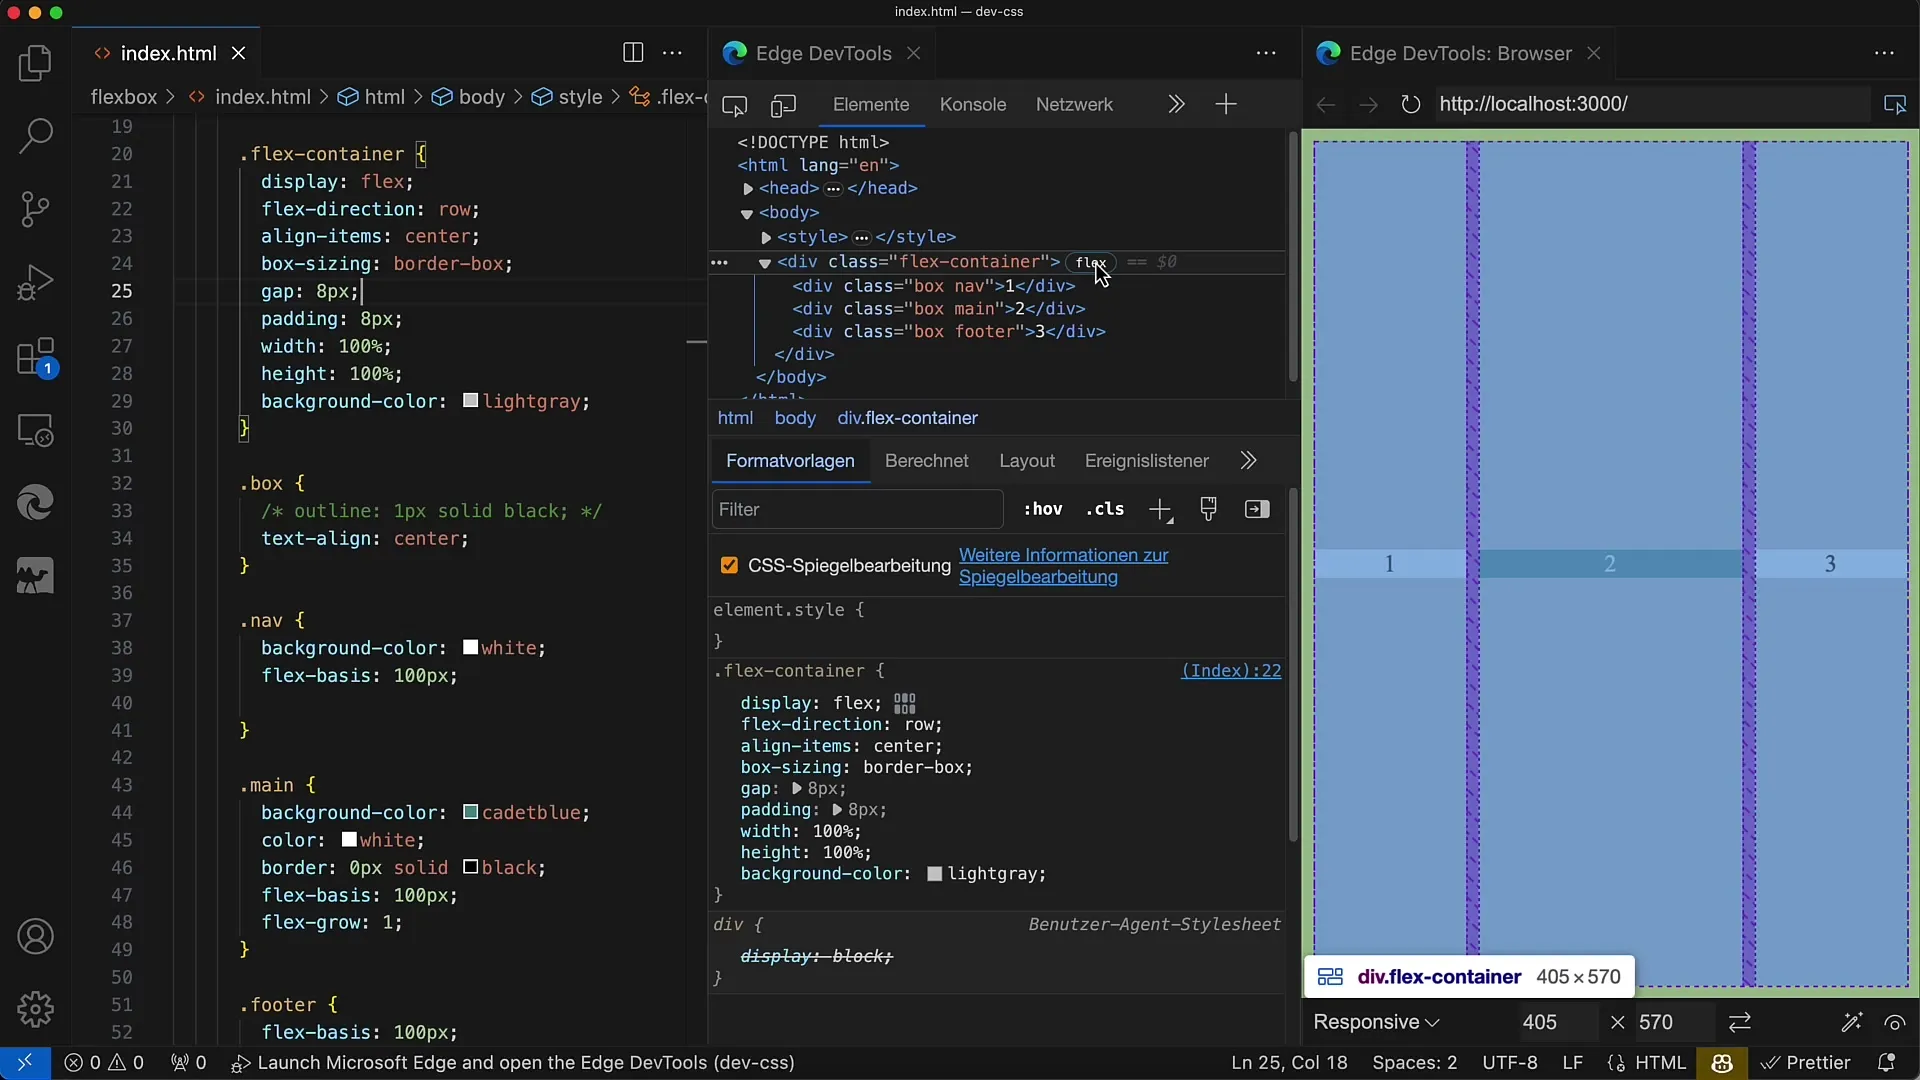Select body in DevTools breadcrumb
The height and width of the screenshot is (1080, 1920).
(795, 418)
